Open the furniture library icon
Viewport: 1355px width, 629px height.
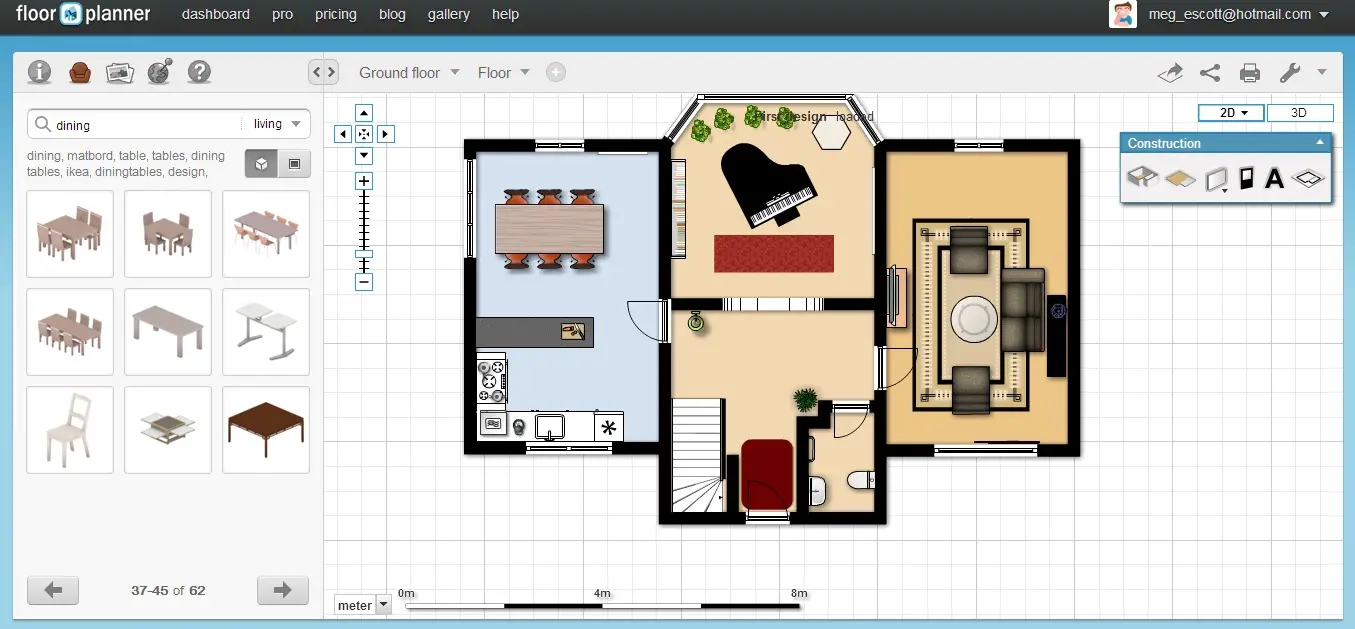[x=79, y=72]
